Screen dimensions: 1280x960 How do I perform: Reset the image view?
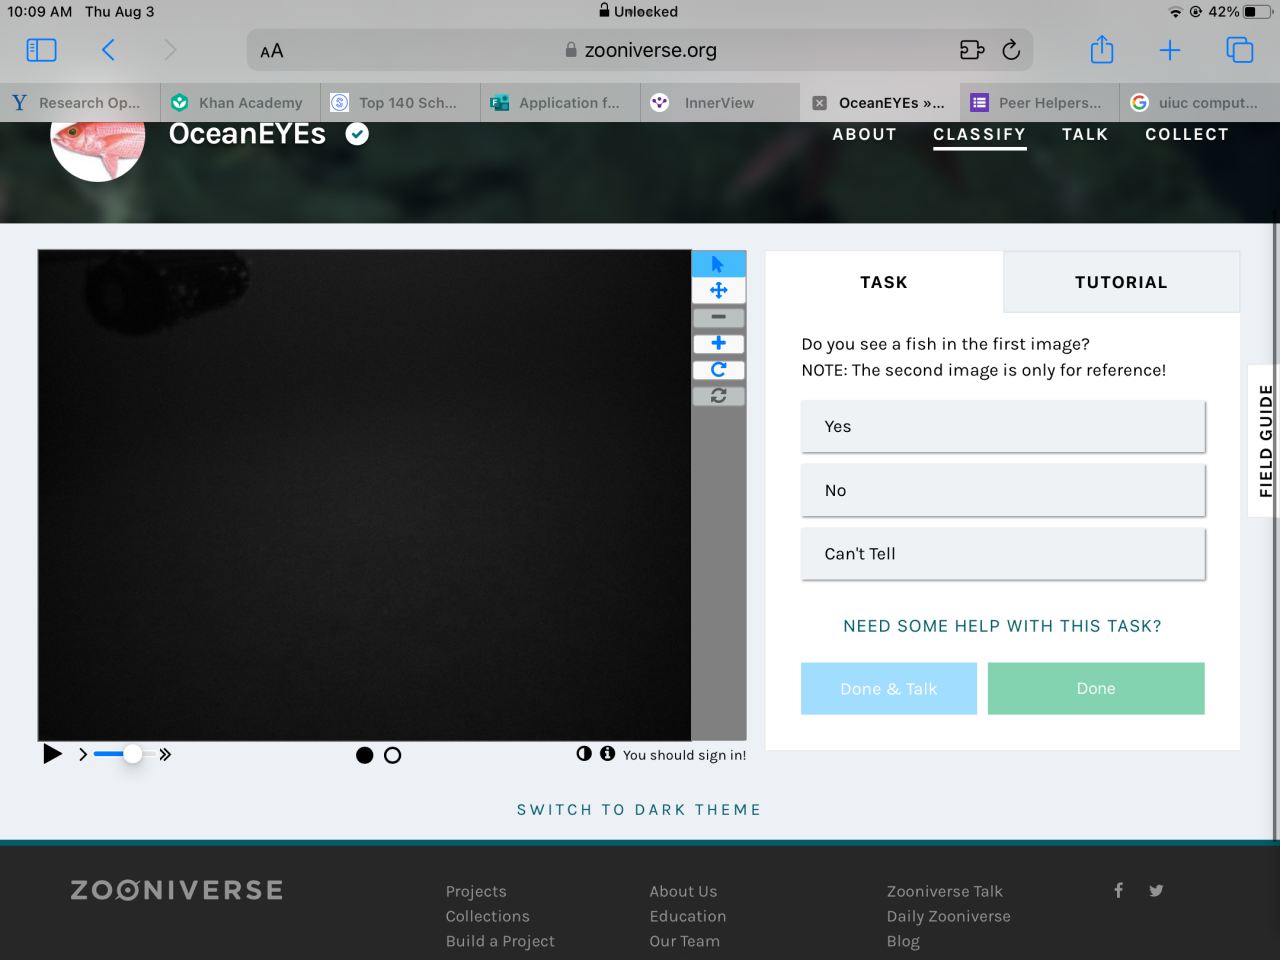click(718, 396)
